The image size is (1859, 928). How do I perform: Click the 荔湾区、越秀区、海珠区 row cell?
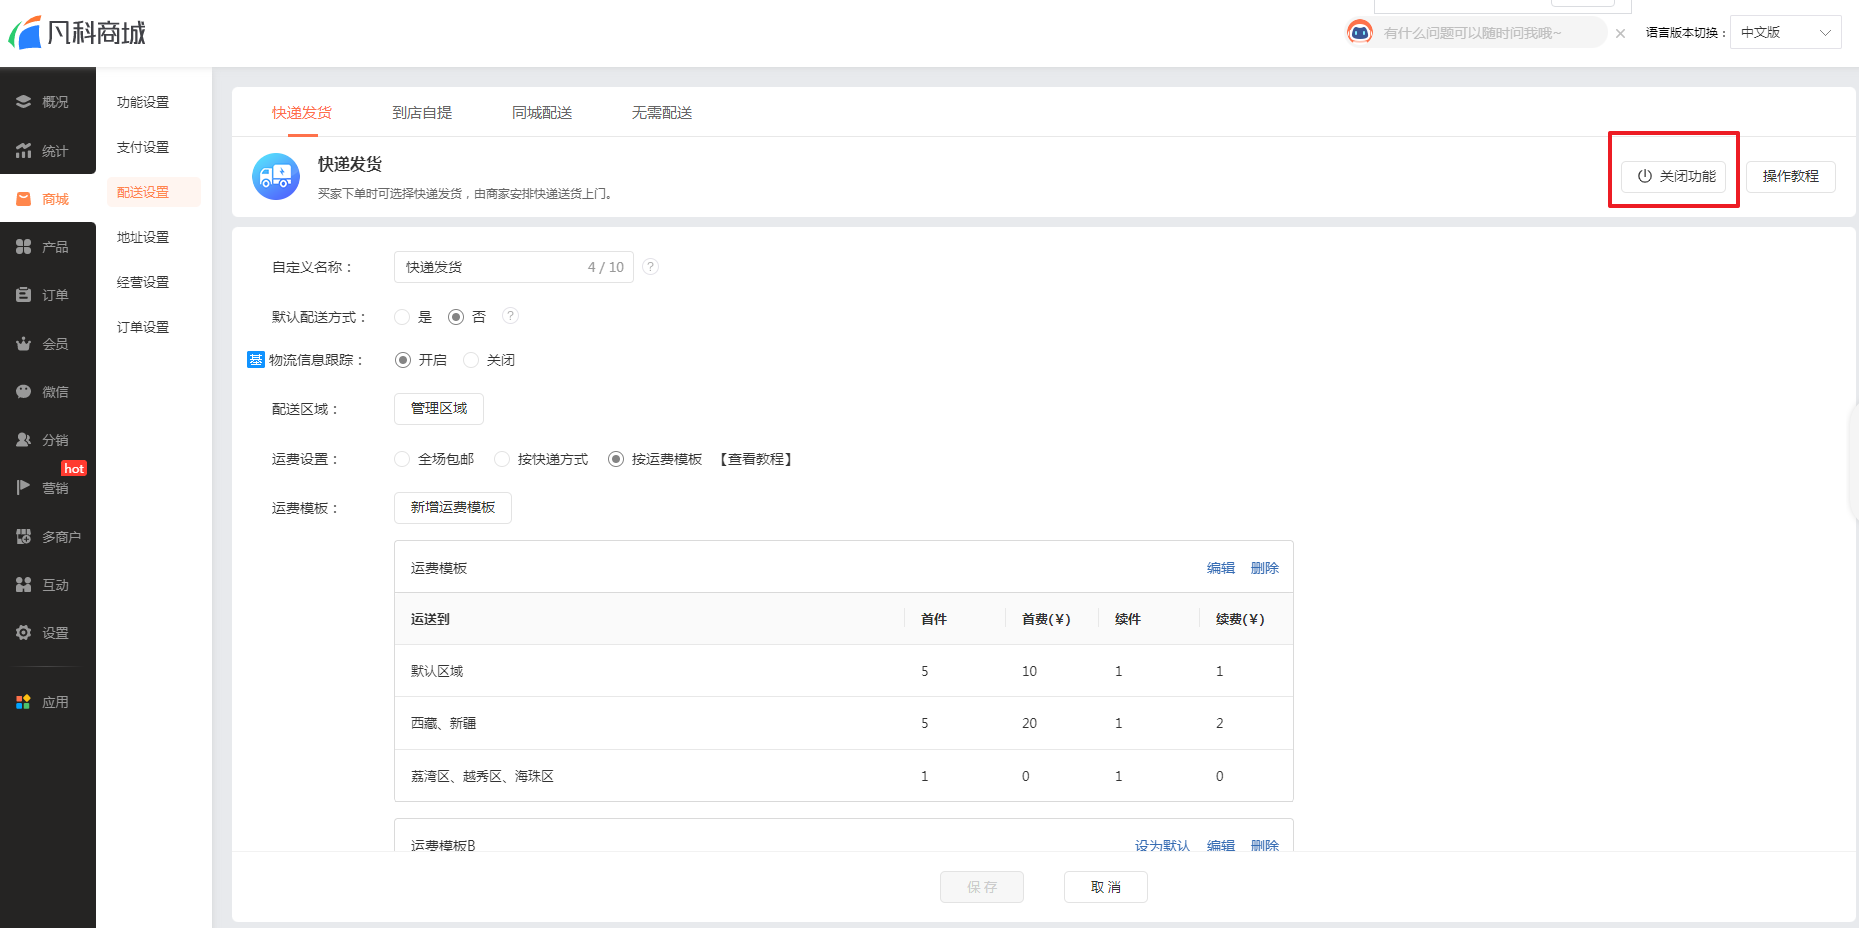(x=482, y=776)
